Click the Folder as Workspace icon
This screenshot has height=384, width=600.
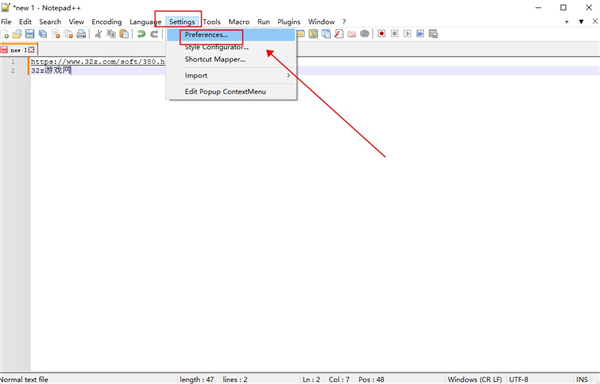click(352, 34)
